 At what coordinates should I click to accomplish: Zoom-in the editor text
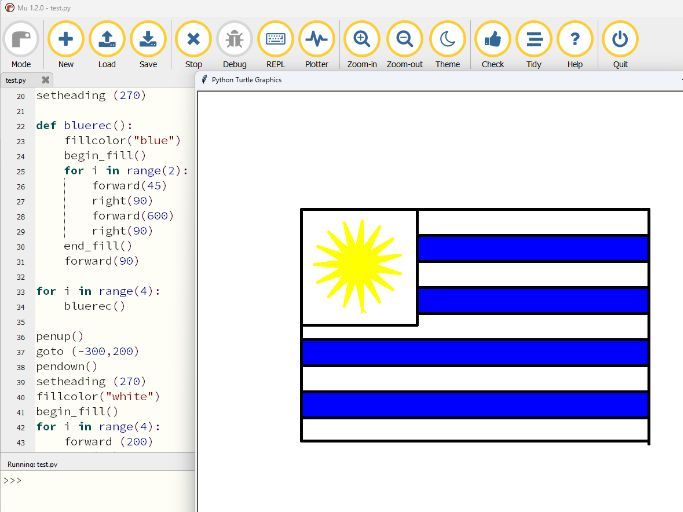click(362, 45)
